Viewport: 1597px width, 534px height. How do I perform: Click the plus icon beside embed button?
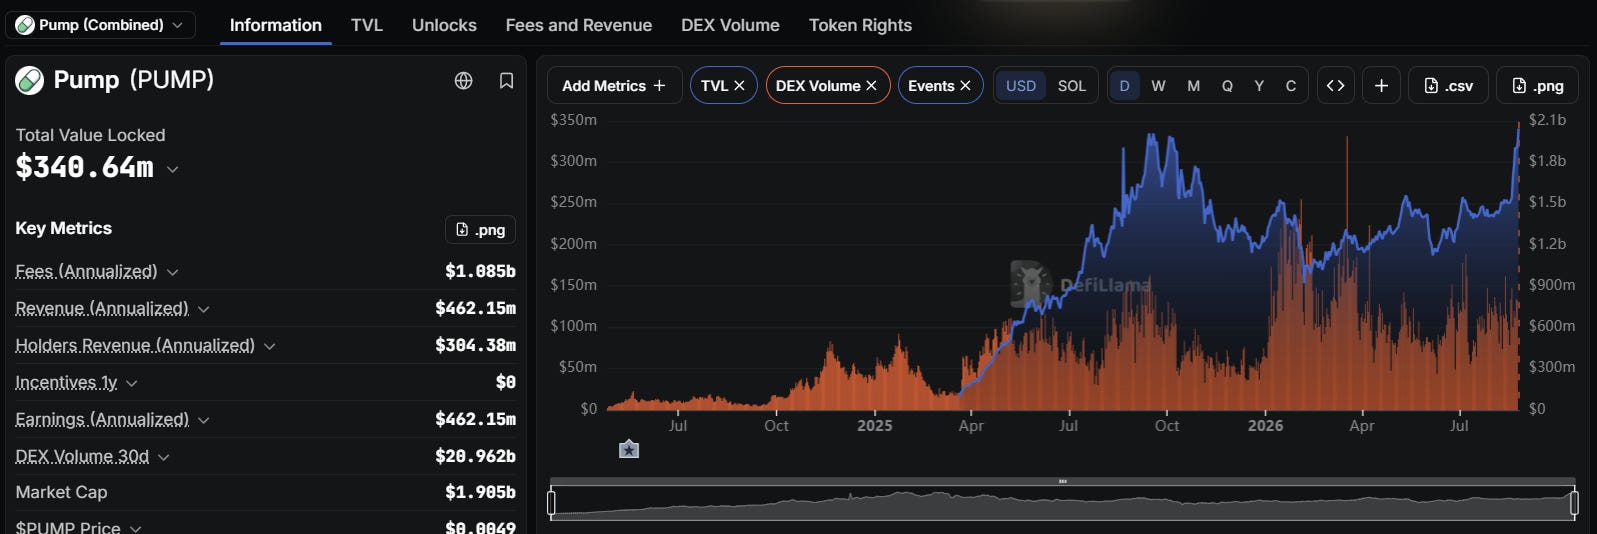[1381, 86]
